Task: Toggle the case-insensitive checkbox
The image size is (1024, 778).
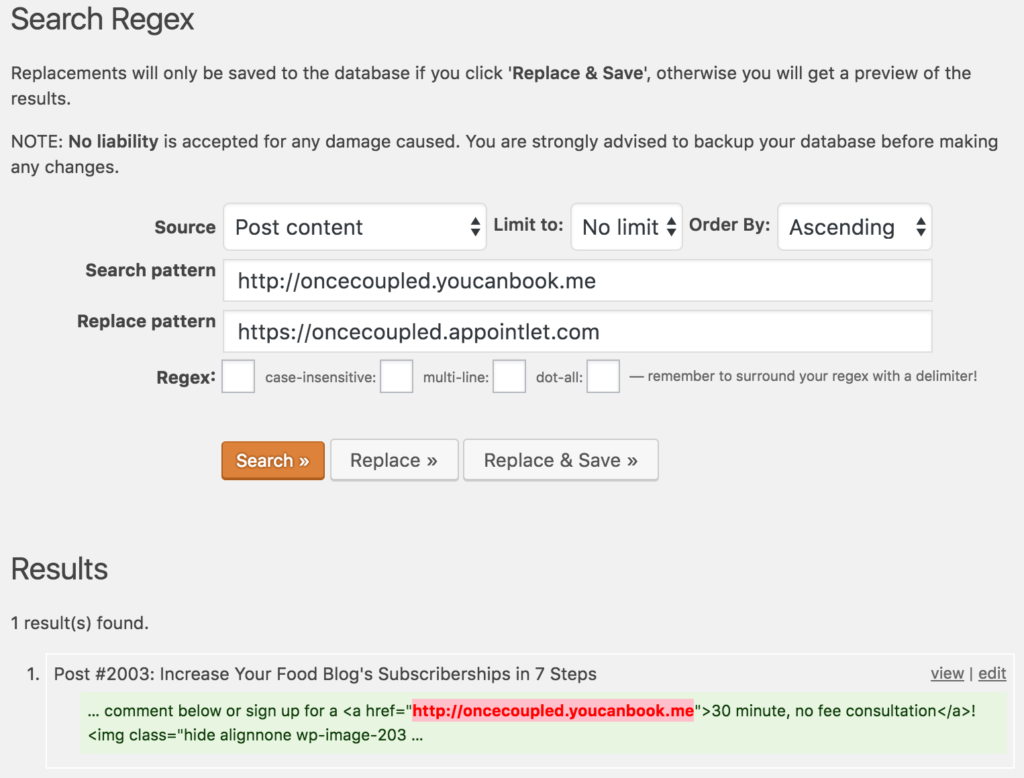Action: pyautogui.click(x=396, y=376)
